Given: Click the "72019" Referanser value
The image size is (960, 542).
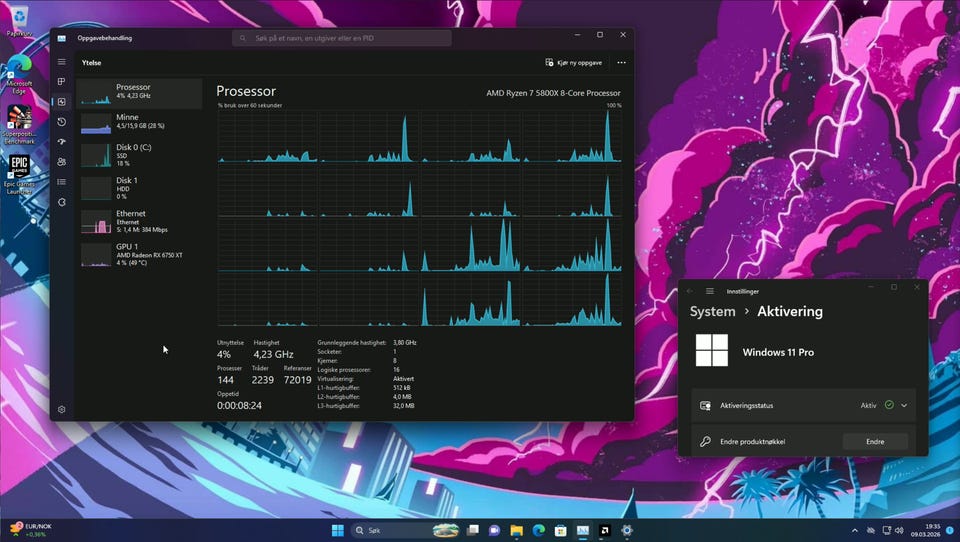Looking at the screenshot, I should 298,380.
